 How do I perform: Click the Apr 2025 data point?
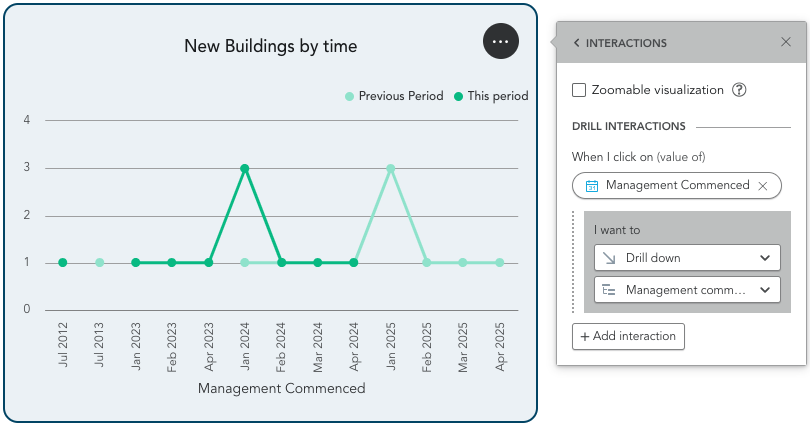tap(500, 263)
